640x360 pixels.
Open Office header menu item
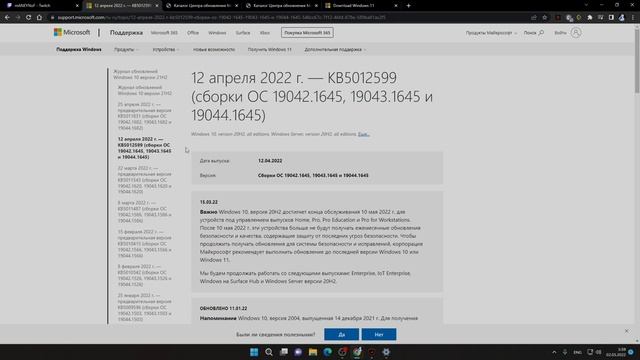[193, 33]
